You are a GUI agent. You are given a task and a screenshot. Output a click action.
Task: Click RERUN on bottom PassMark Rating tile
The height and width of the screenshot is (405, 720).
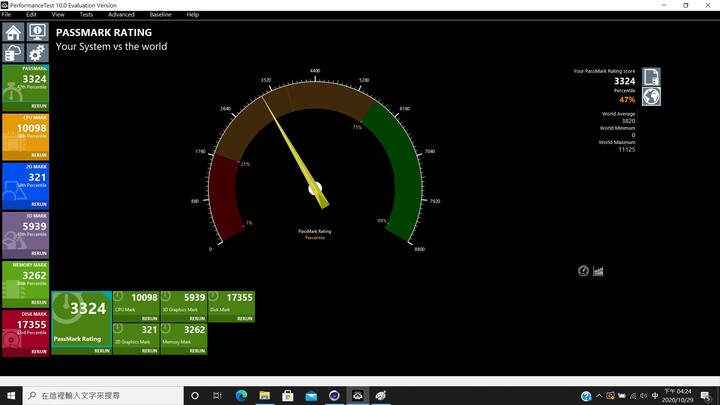(102, 351)
